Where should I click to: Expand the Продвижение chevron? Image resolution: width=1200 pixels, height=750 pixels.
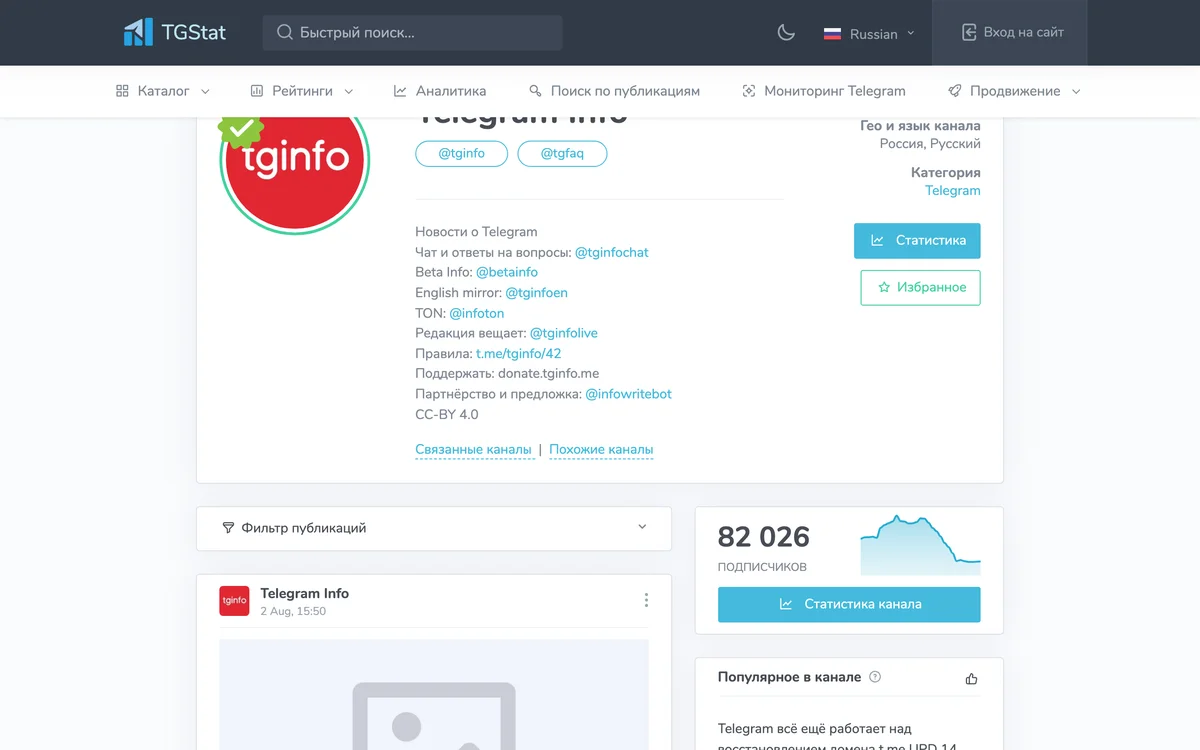tap(1076, 91)
